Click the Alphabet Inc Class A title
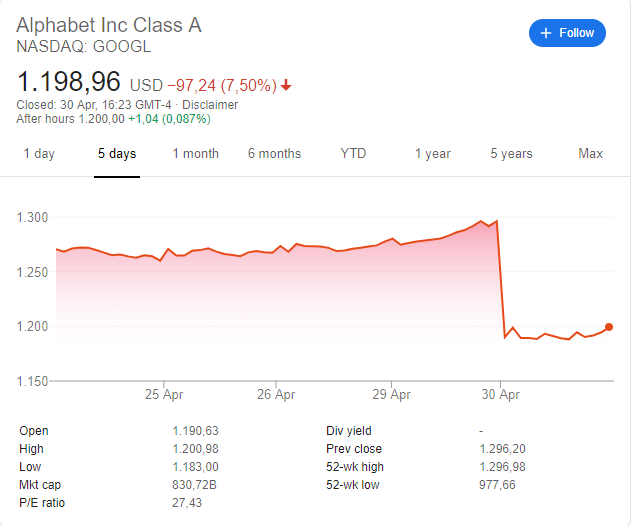 pos(109,25)
